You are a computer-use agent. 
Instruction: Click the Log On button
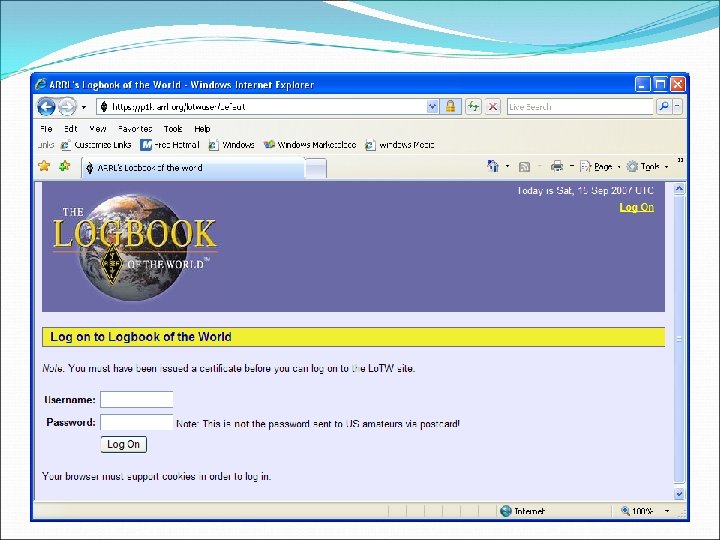(x=124, y=444)
